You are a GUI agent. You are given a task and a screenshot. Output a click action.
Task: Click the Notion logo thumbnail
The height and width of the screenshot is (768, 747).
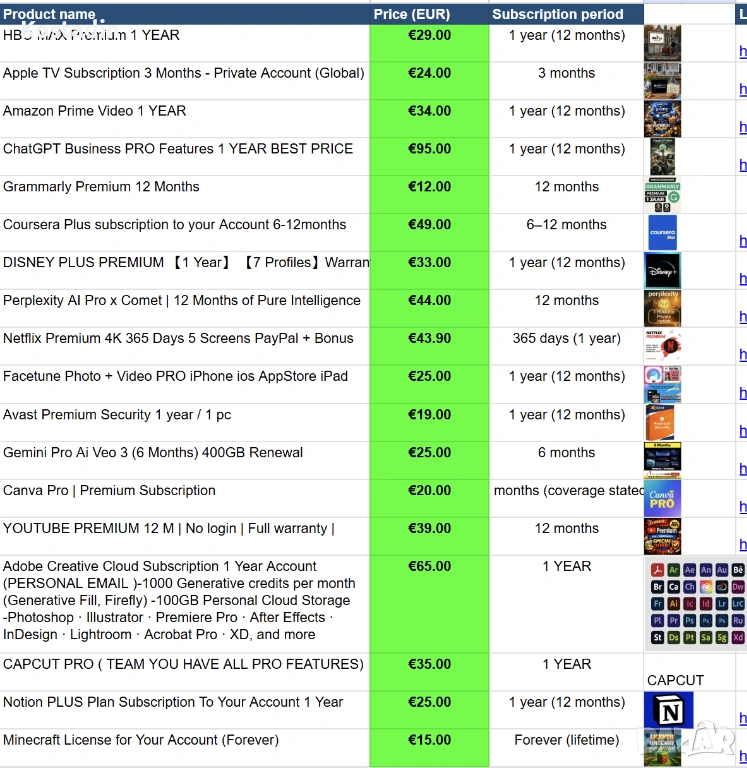[x=662, y=710]
